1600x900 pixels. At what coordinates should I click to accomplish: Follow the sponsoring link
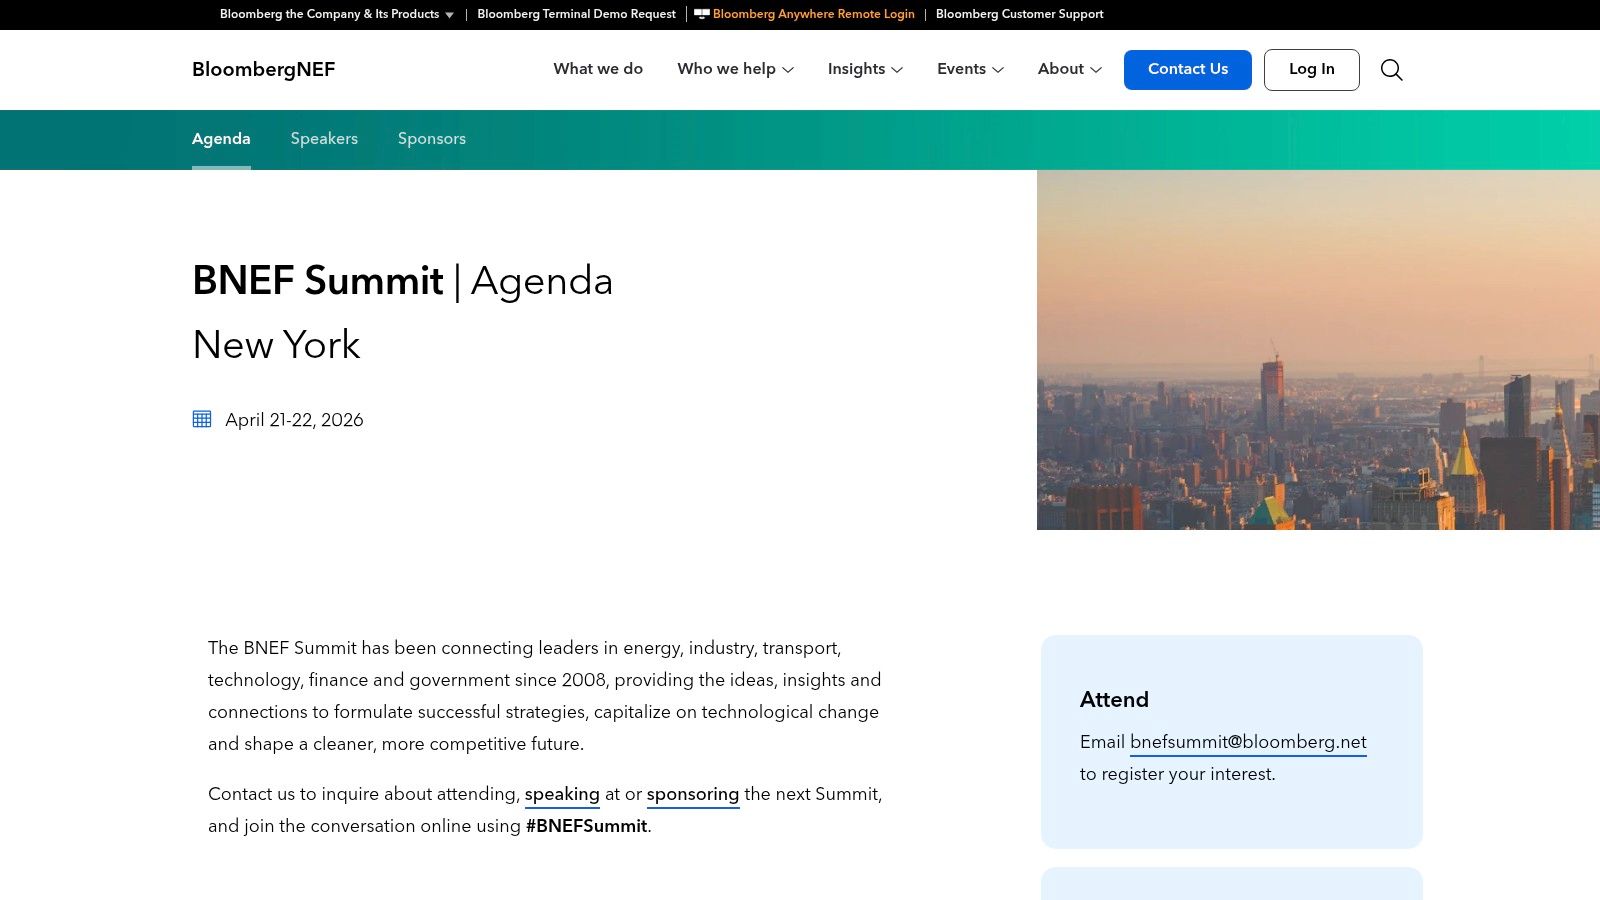(x=693, y=794)
